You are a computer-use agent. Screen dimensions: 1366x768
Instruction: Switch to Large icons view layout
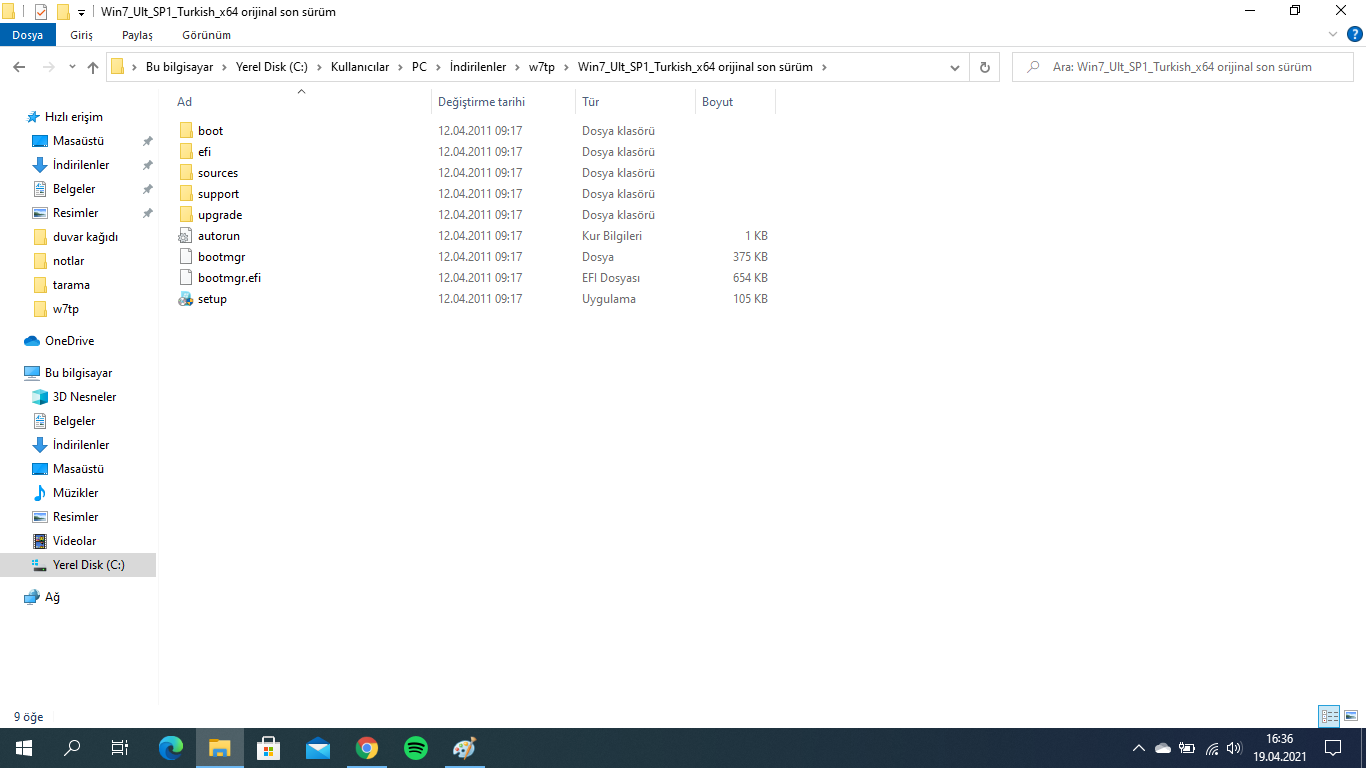pos(1351,716)
